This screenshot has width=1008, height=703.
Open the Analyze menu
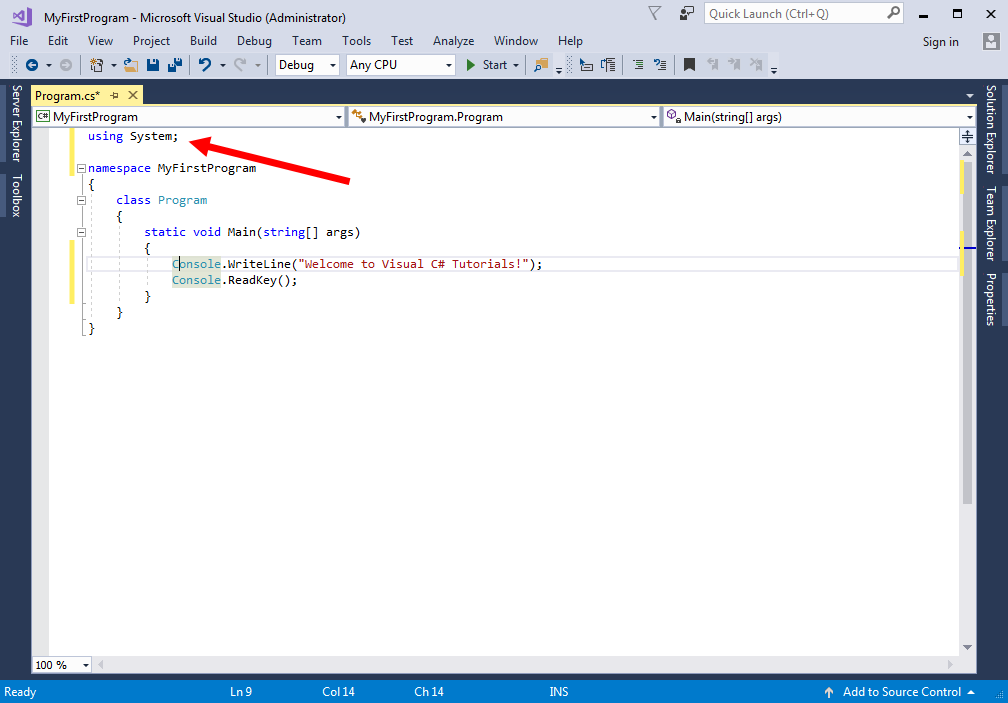[453, 41]
